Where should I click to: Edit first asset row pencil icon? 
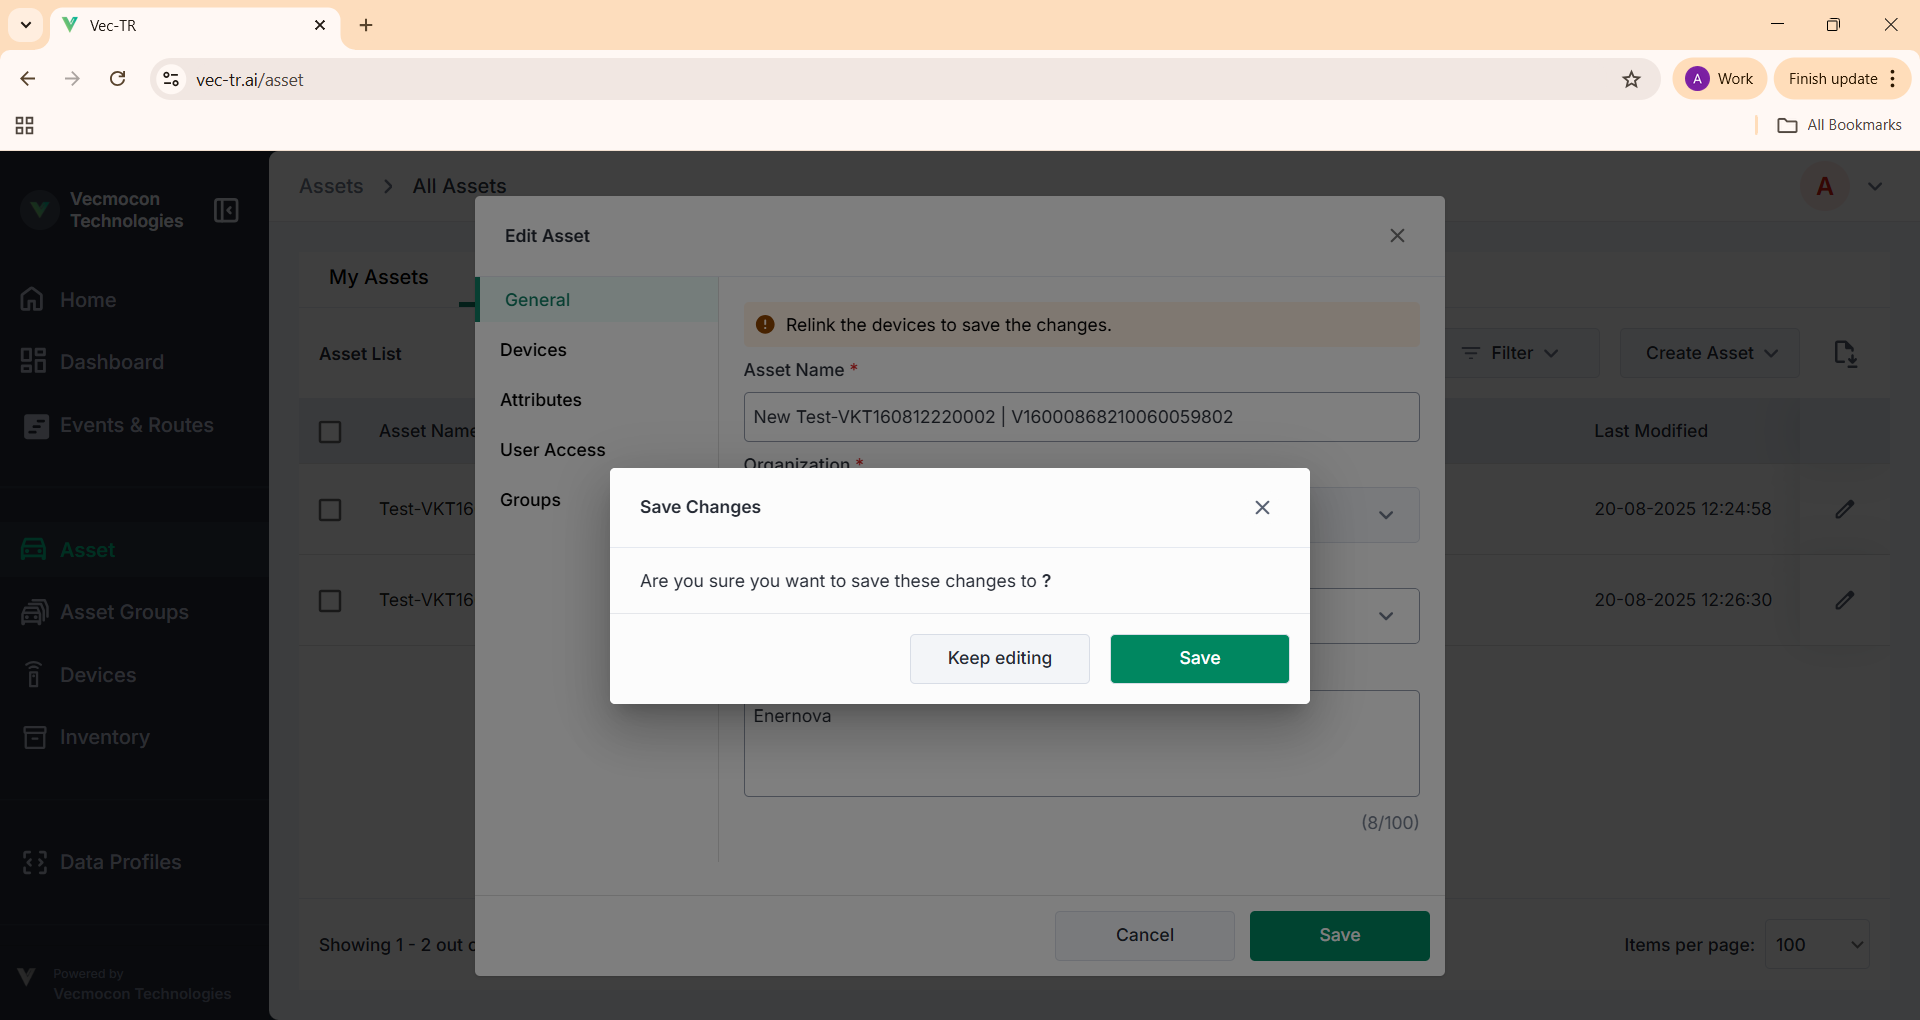pos(1845,509)
